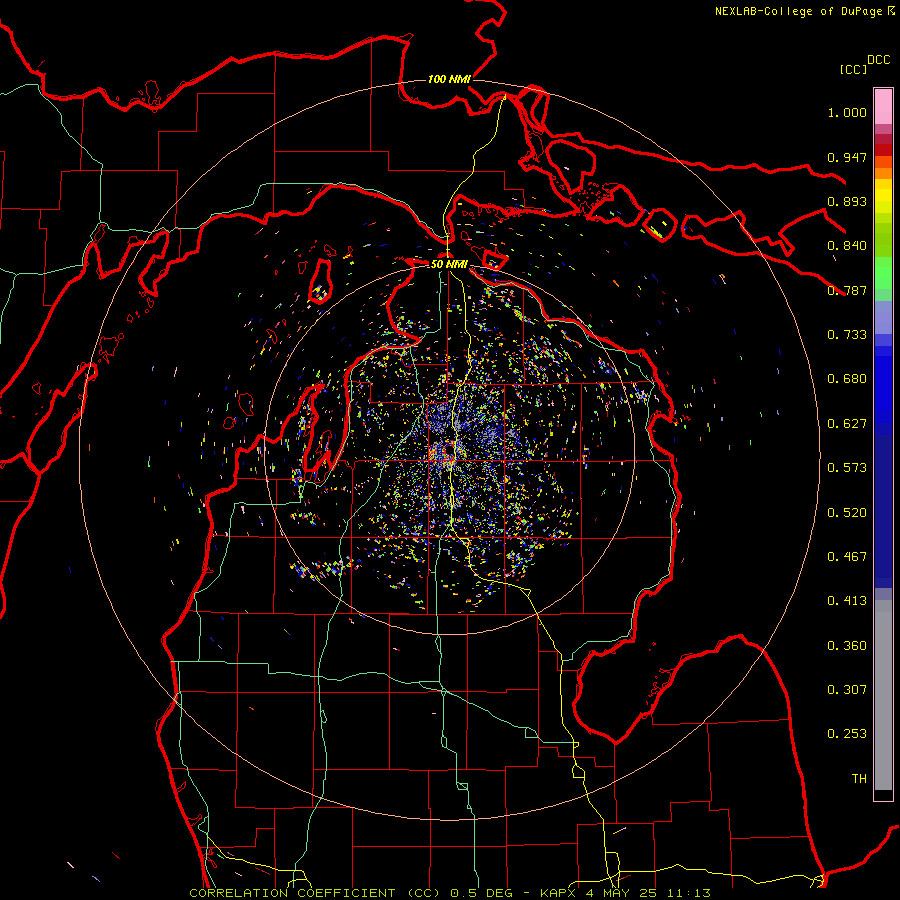Click the 0.413 scale value
Viewport: 900px width, 900px height.
pyautogui.click(x=847, y=601)
